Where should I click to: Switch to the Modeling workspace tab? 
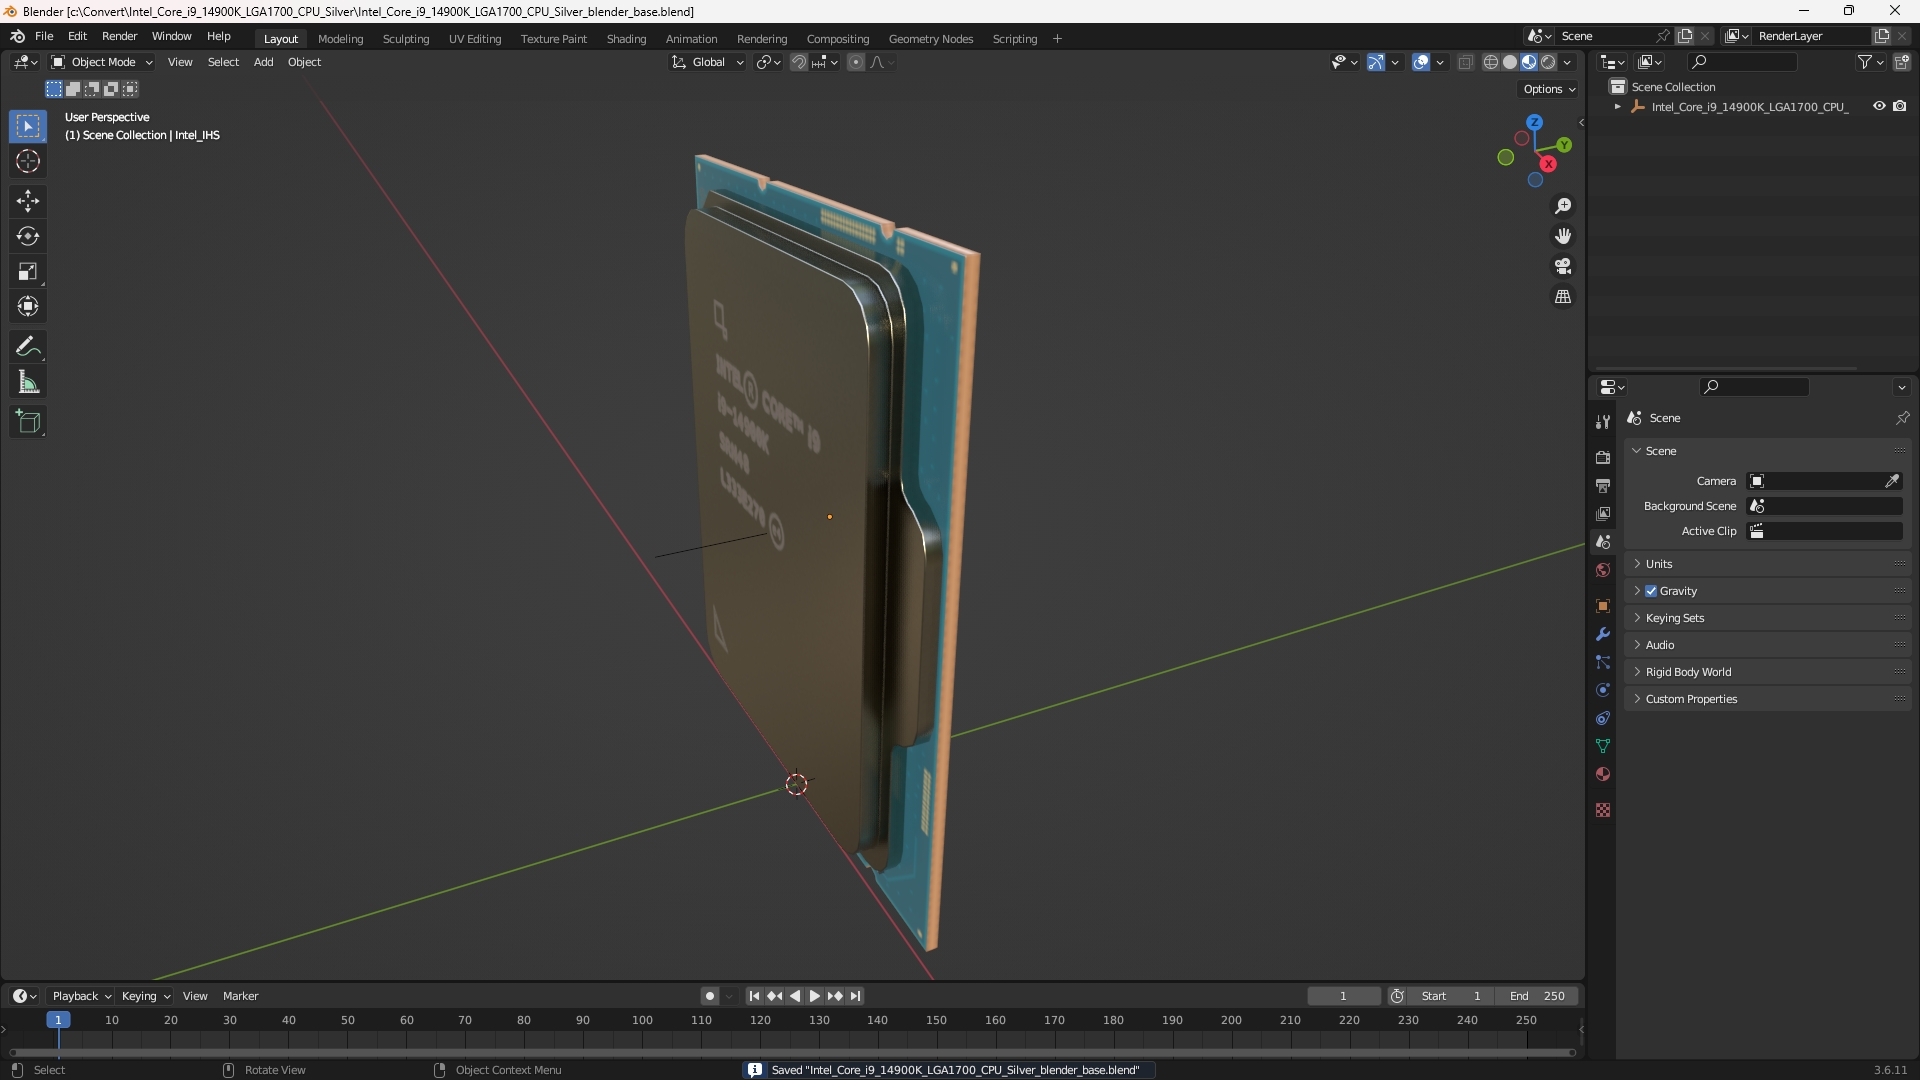(340, 39)
